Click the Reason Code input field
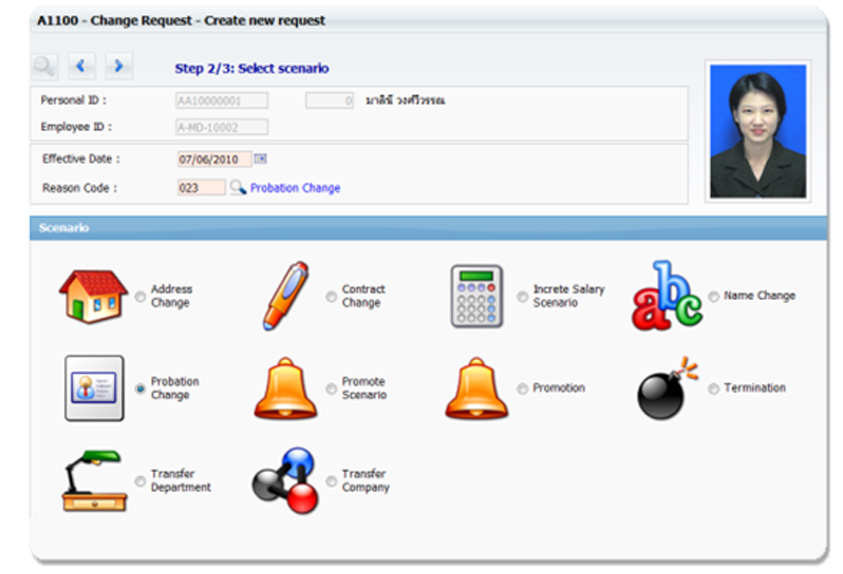Image resolution: width=843 pixels, height=574 pixels. tap(200, 187)
